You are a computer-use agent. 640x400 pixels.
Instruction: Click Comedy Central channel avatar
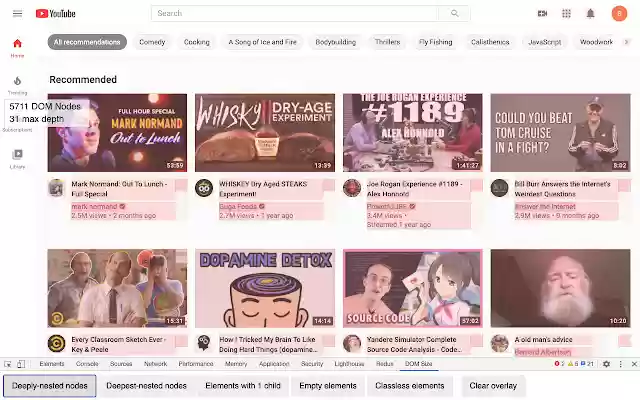coord(56,343)
